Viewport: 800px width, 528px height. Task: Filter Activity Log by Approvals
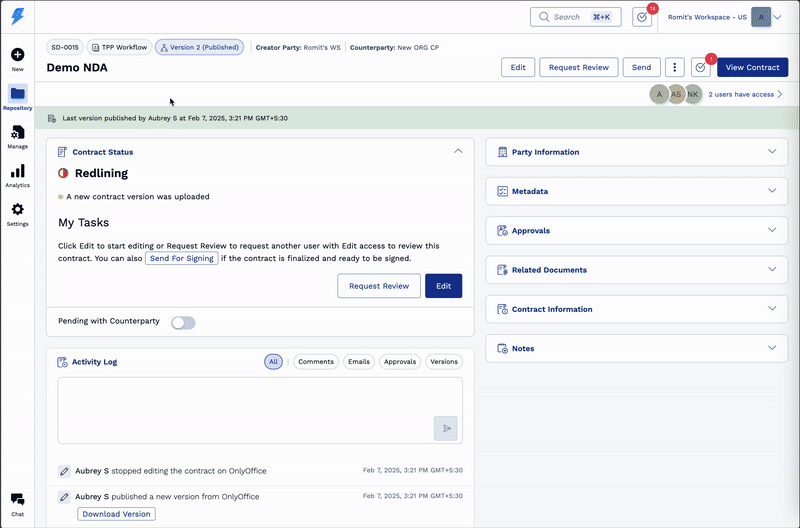[x=400, y=362]
